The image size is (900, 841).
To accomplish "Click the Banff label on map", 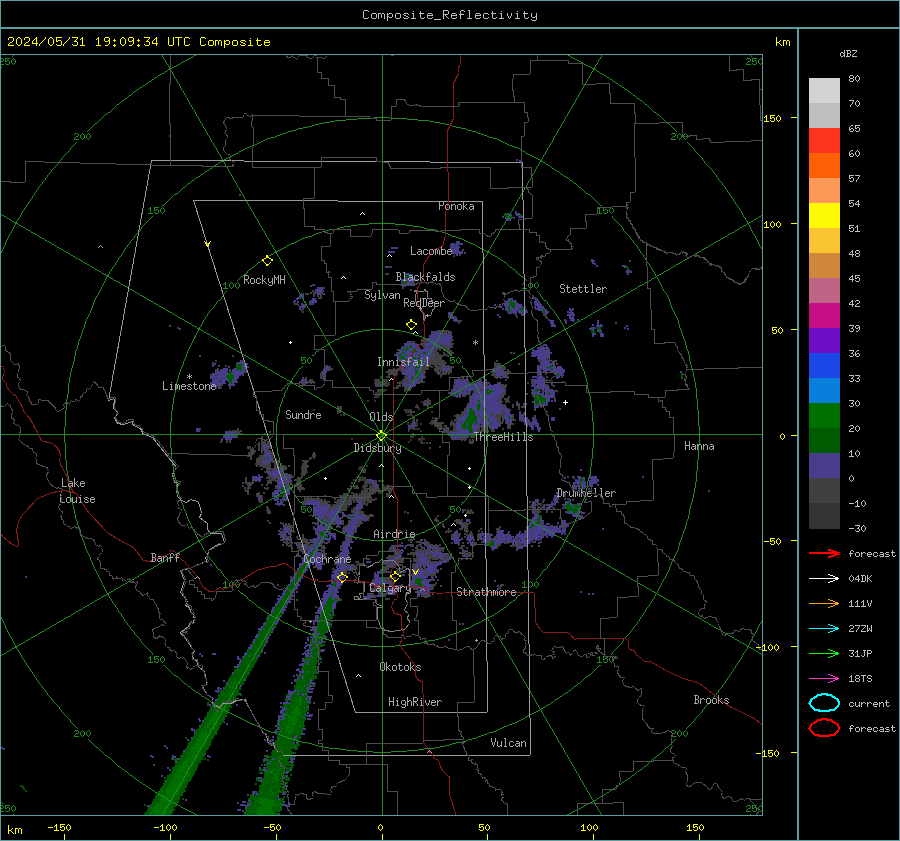I will 165,557.
